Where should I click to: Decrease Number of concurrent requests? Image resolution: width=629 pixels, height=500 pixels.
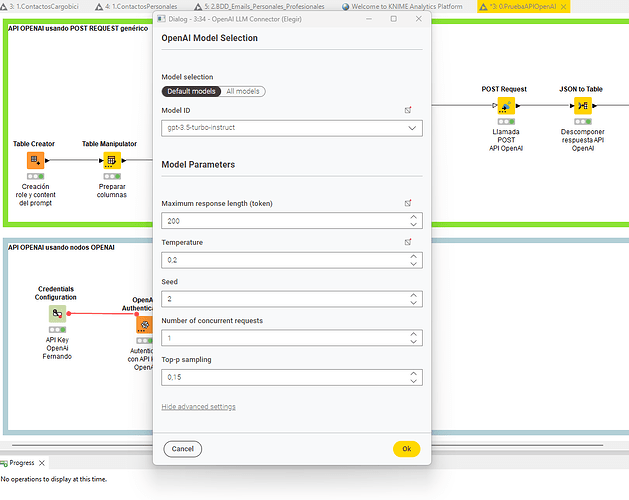pos(413,341)
